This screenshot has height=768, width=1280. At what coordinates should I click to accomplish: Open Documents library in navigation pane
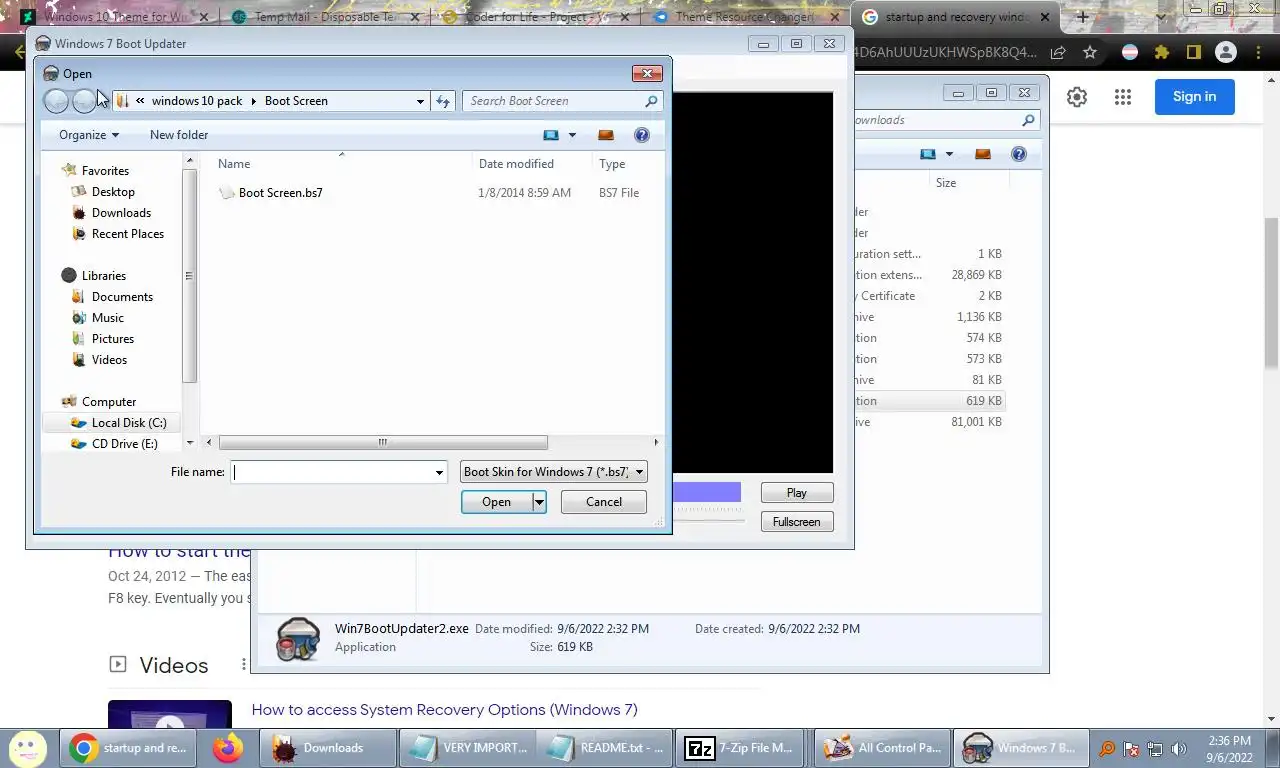pos(122,296)
